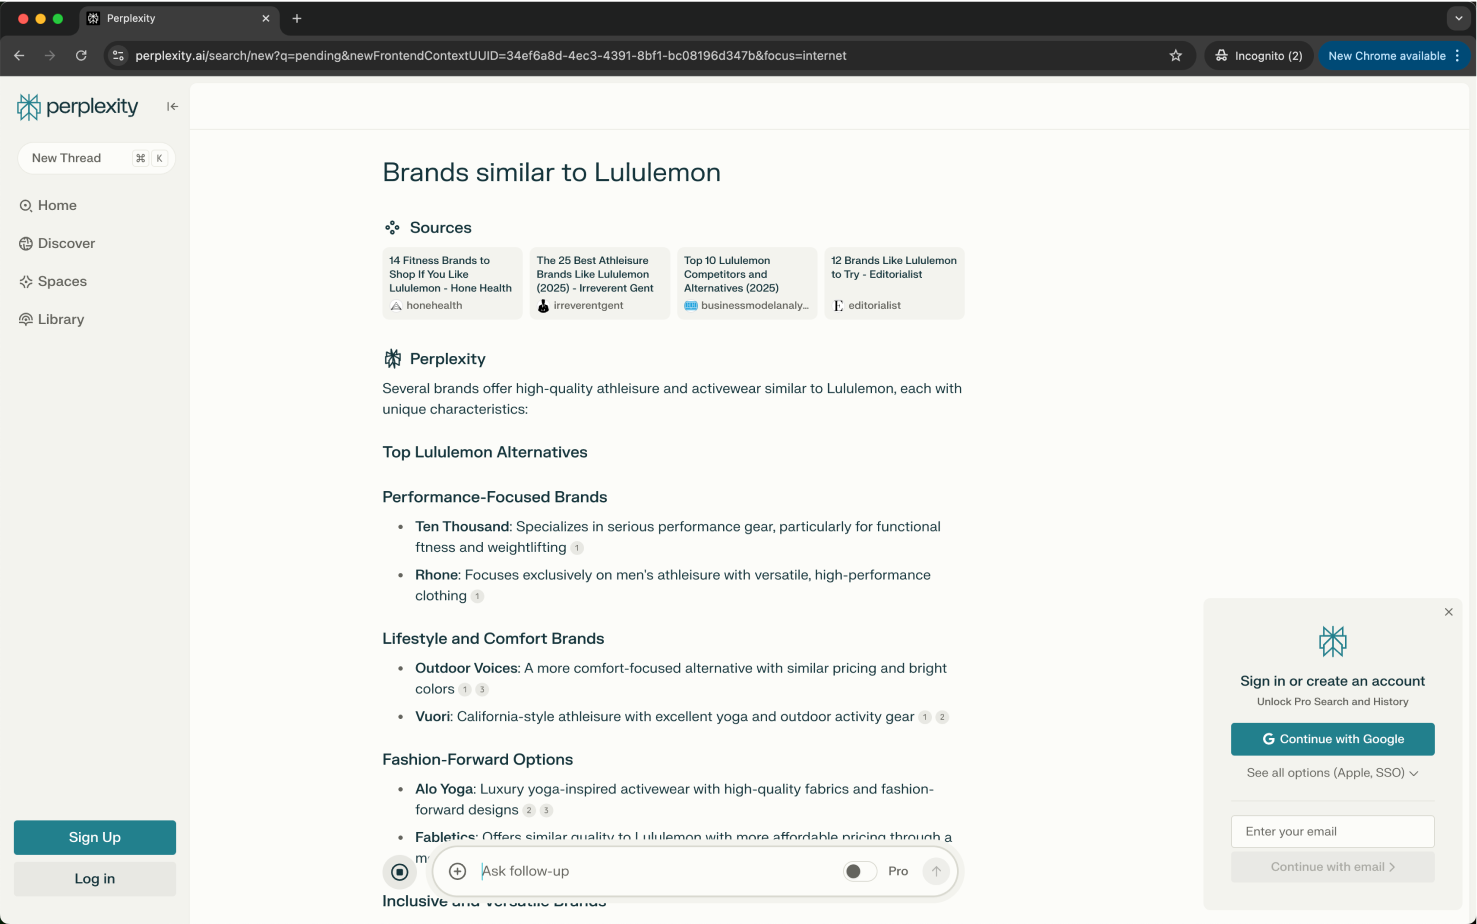The height and width of the screenshot is (924, 1477).
Task: Submit follow-up with the arrow button
Action: (x=936, y=871)
